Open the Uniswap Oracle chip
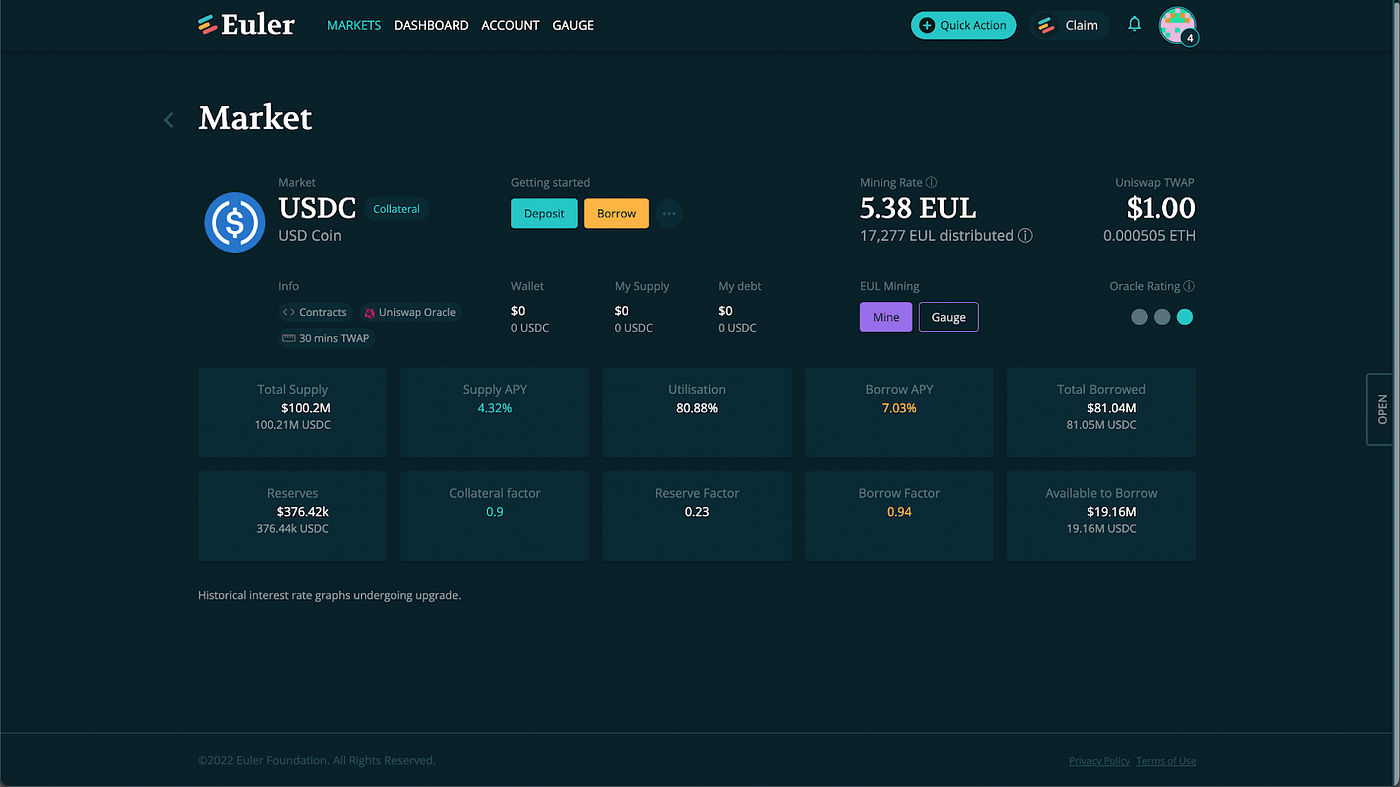The height and width of the screenshot is (787, 1400). (410, 312)
